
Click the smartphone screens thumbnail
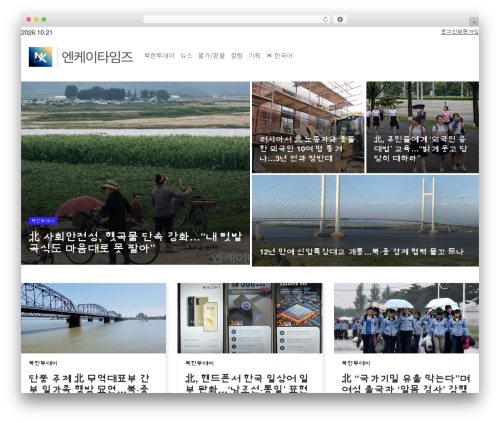(x=250, y=318)
